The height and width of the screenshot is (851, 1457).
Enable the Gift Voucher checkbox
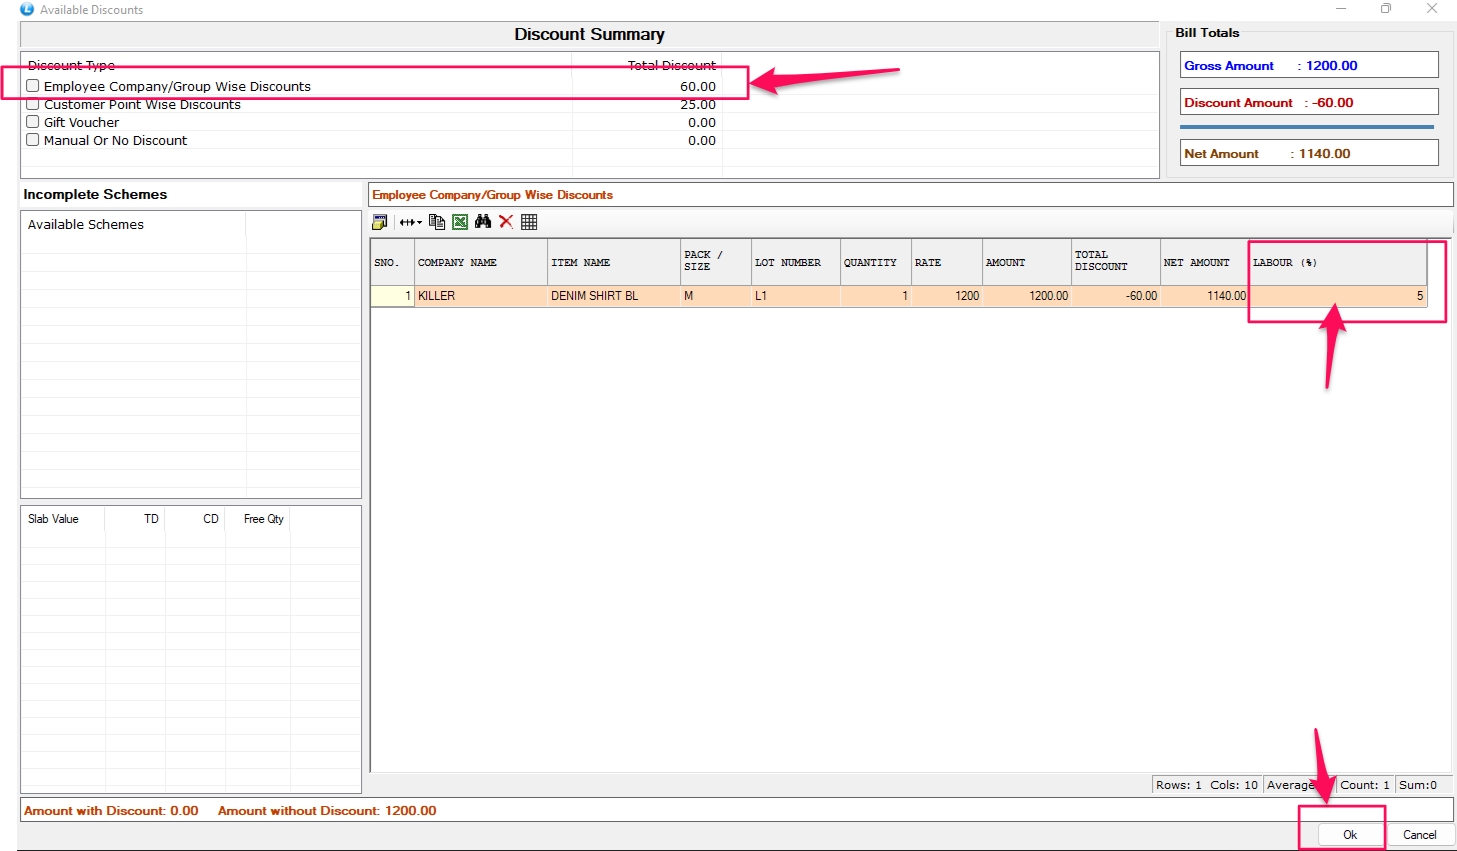tap(33, 122)
